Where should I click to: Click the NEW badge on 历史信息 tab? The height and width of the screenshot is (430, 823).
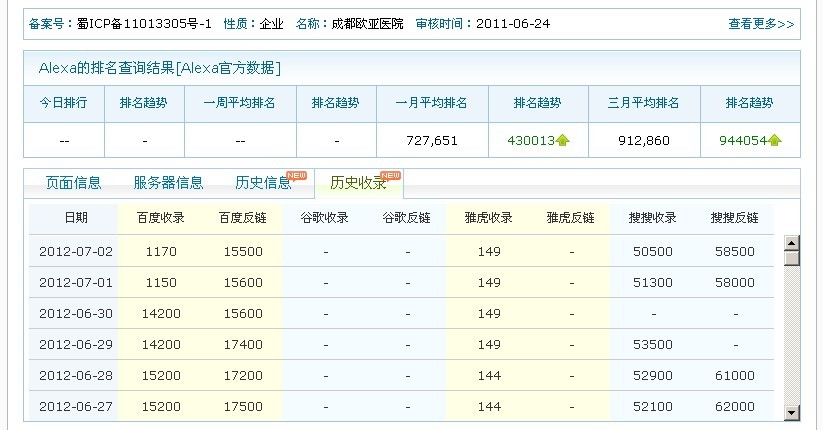296,175
